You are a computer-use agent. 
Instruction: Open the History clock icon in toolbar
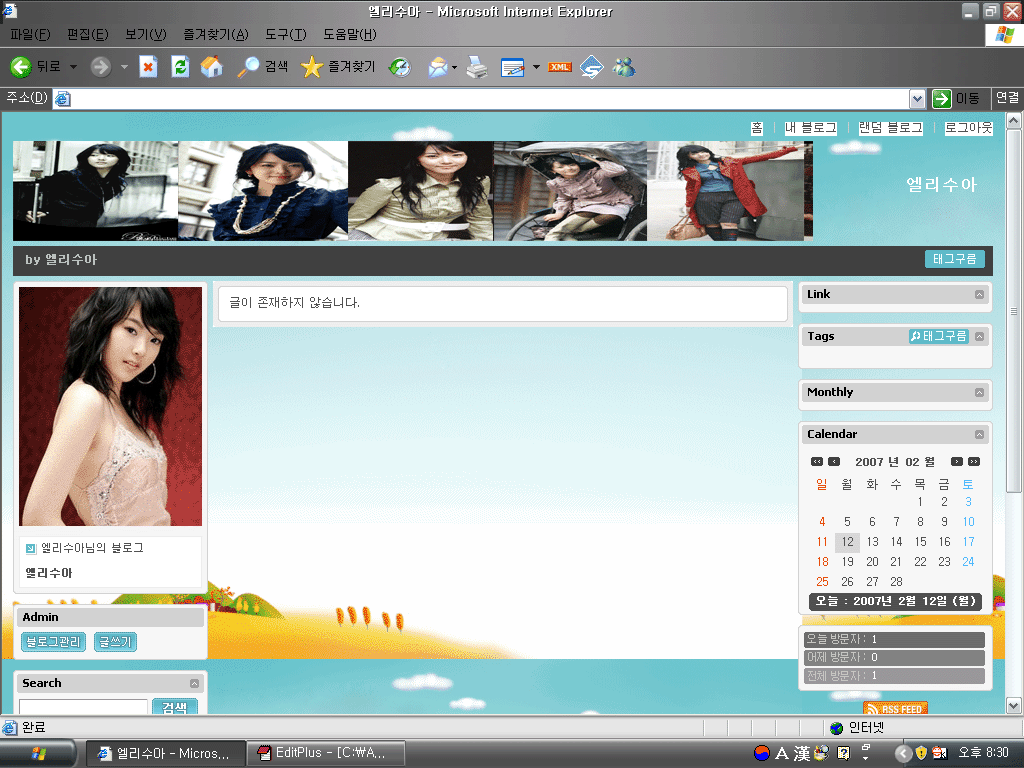click(399, 67)
